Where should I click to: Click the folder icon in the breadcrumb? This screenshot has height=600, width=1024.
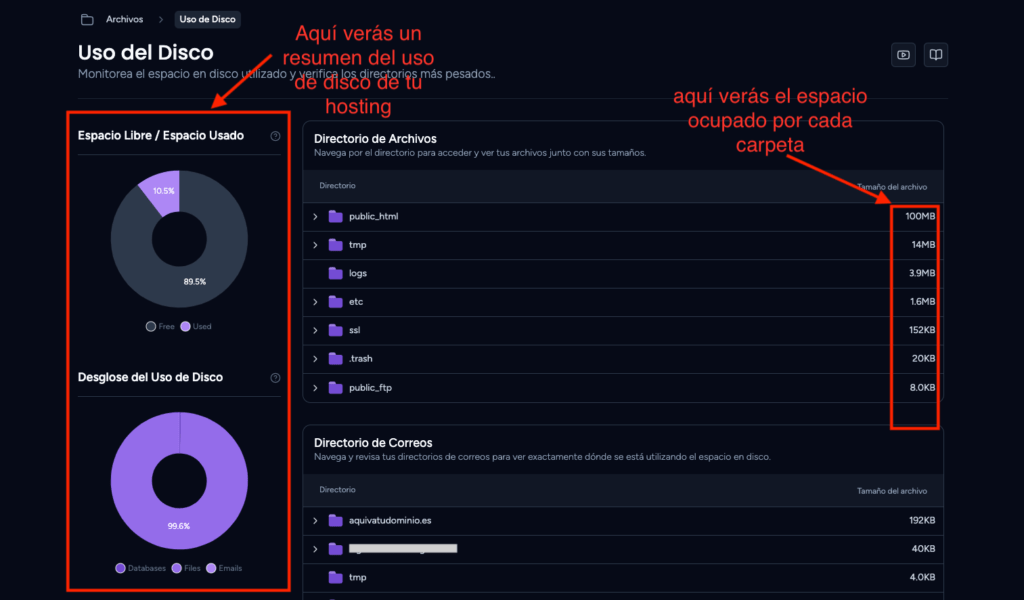(x=87, y=20)
